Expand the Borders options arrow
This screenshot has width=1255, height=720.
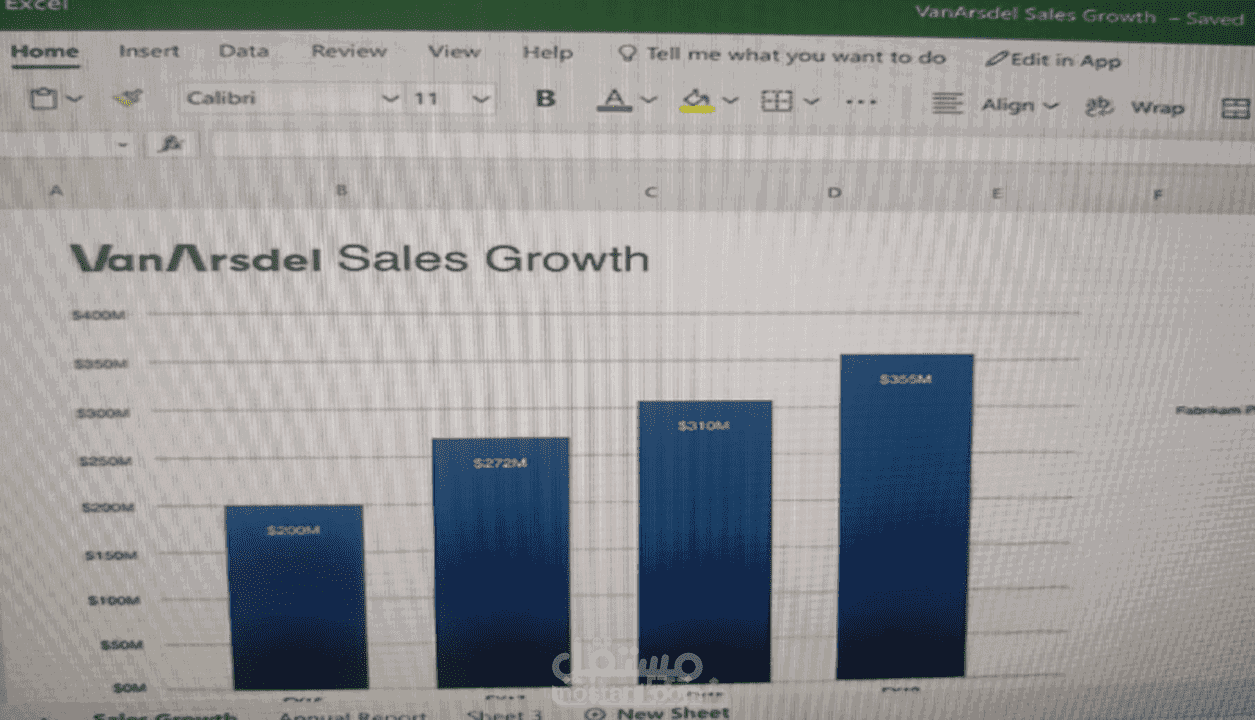811,101
